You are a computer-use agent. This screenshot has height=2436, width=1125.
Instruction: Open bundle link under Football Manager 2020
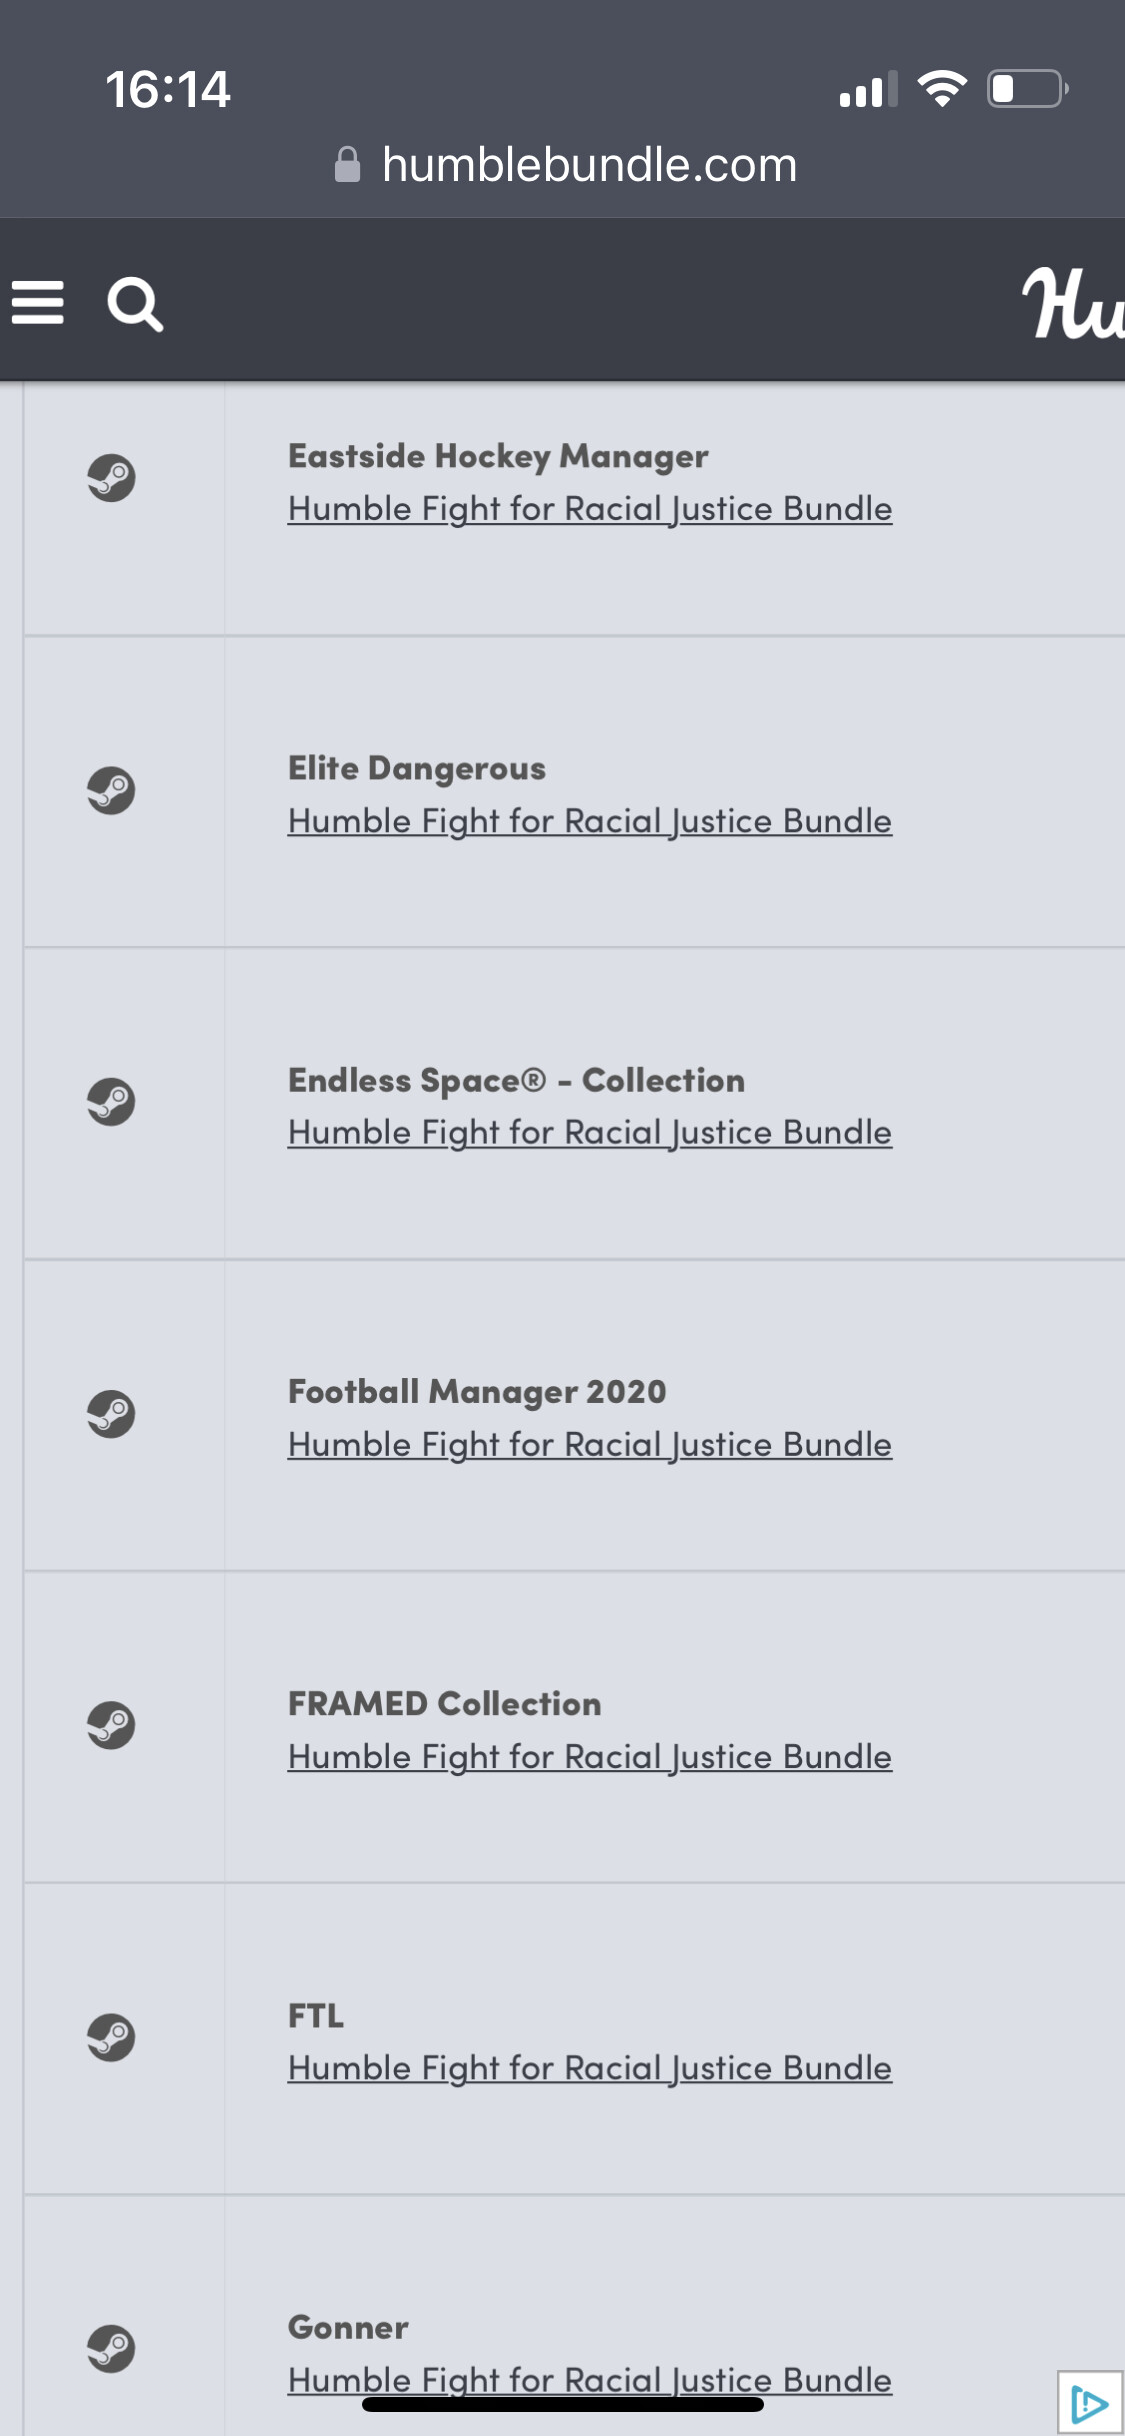coord(589,1445)
